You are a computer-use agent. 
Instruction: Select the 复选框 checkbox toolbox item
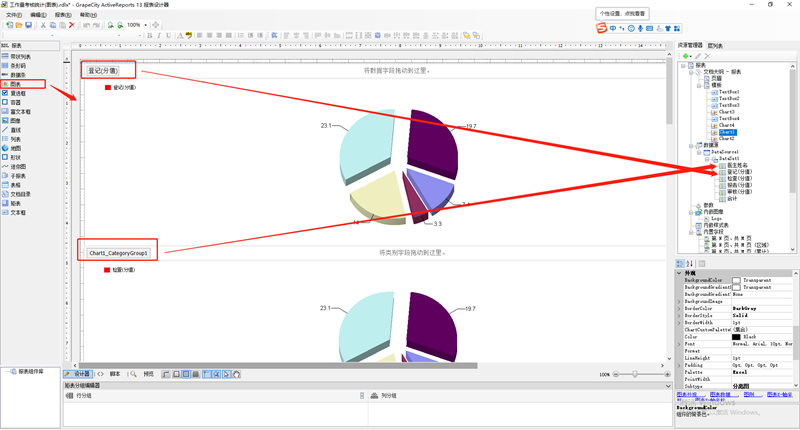(18, 93)
